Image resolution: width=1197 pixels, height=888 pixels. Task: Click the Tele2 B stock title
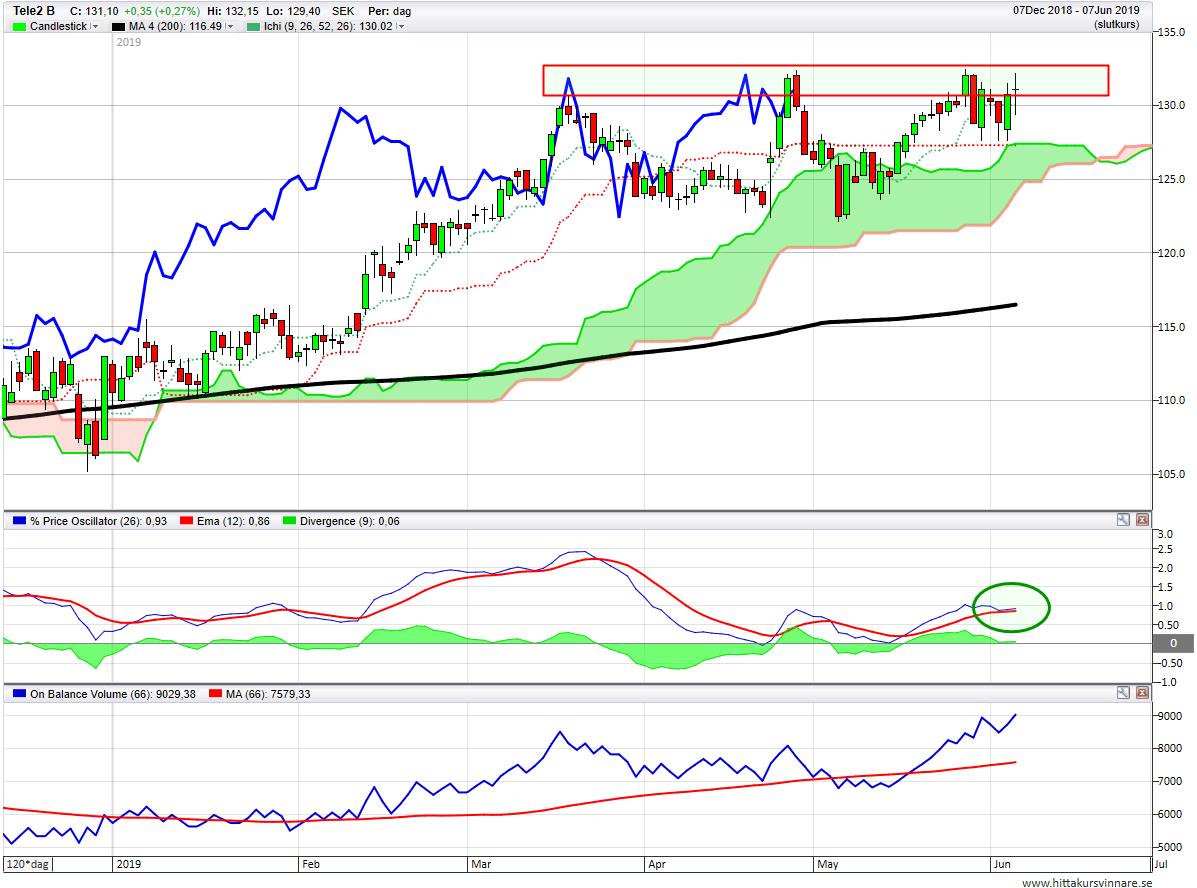coord(34,11)
